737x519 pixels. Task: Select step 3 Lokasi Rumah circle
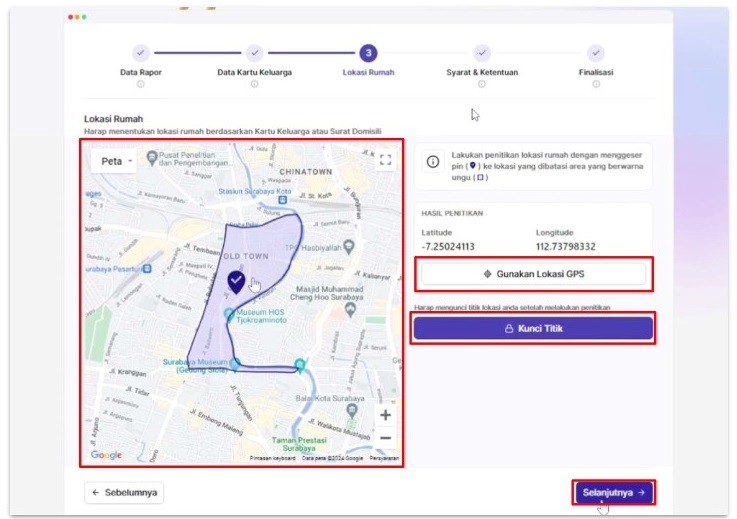point(368,53)
